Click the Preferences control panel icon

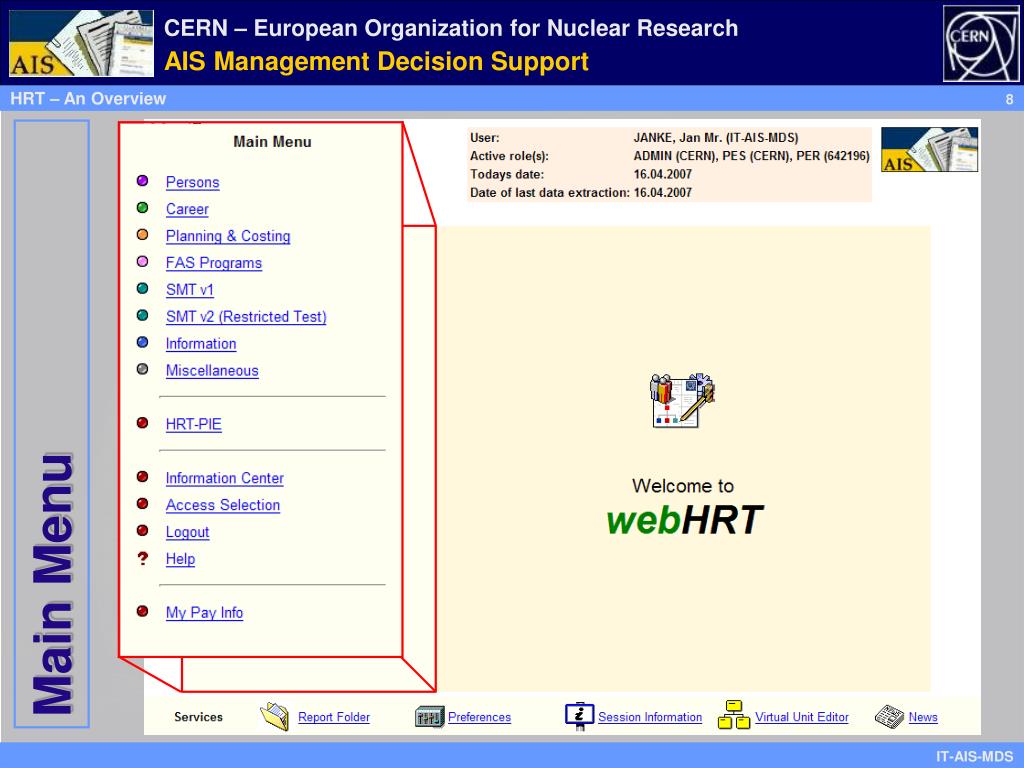(x=430, y=717)
